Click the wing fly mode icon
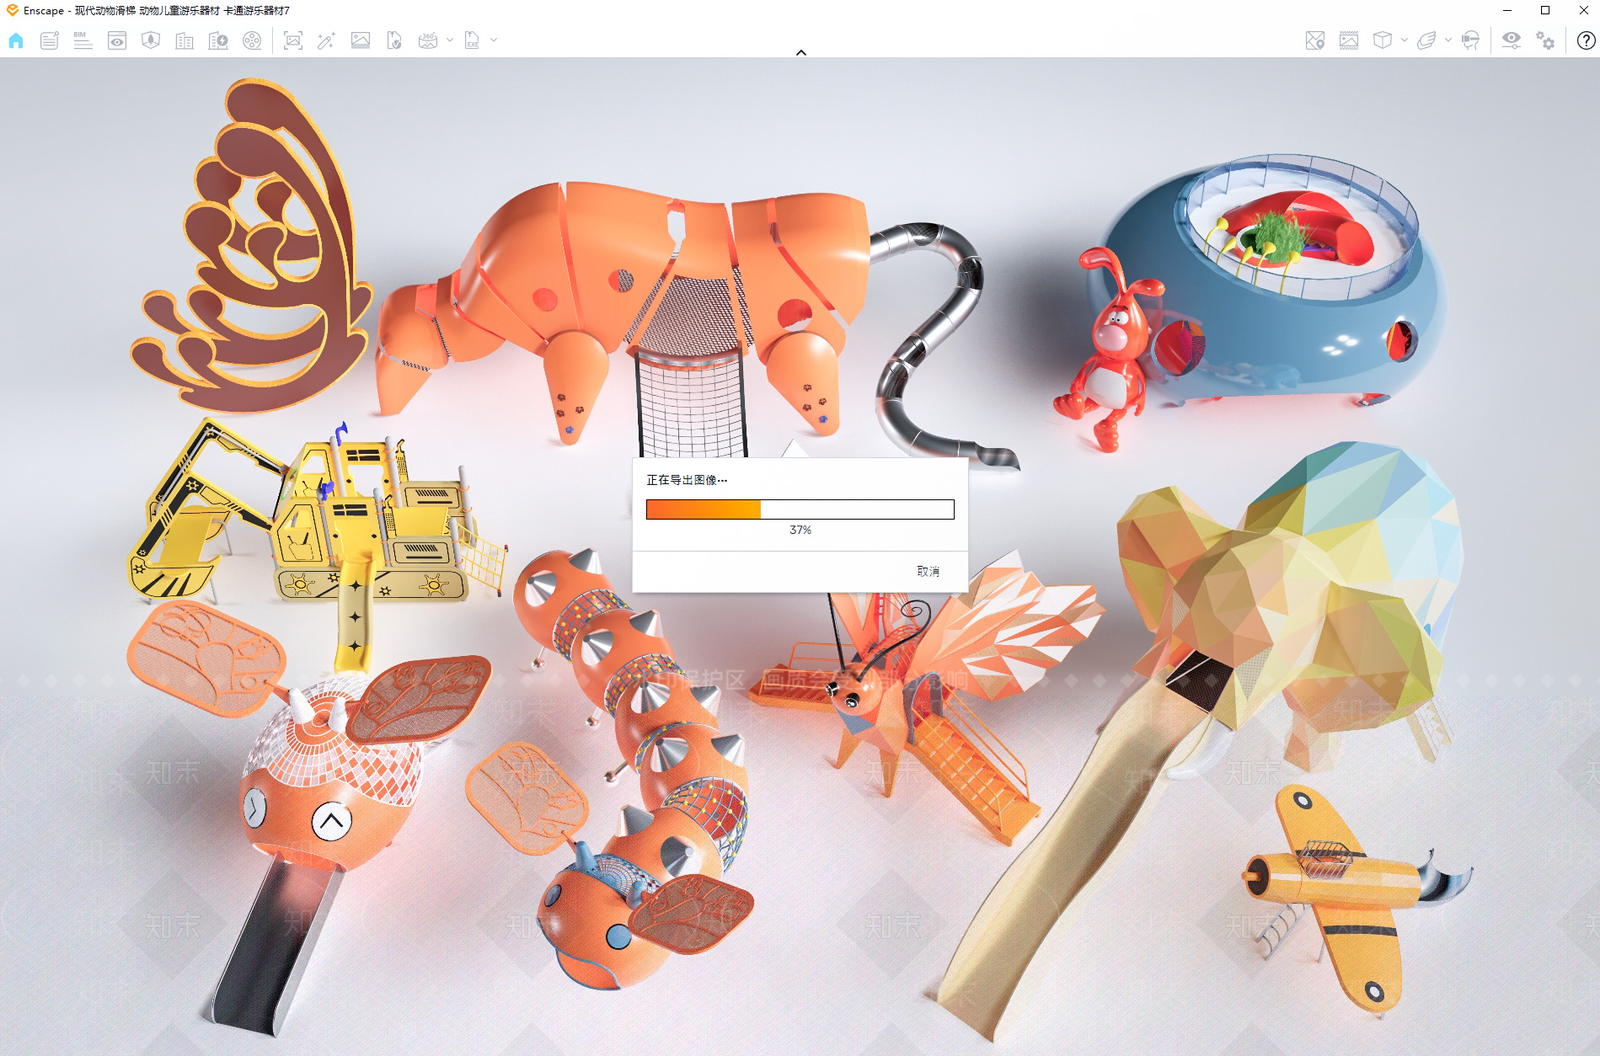 (x=1426, y=41)
